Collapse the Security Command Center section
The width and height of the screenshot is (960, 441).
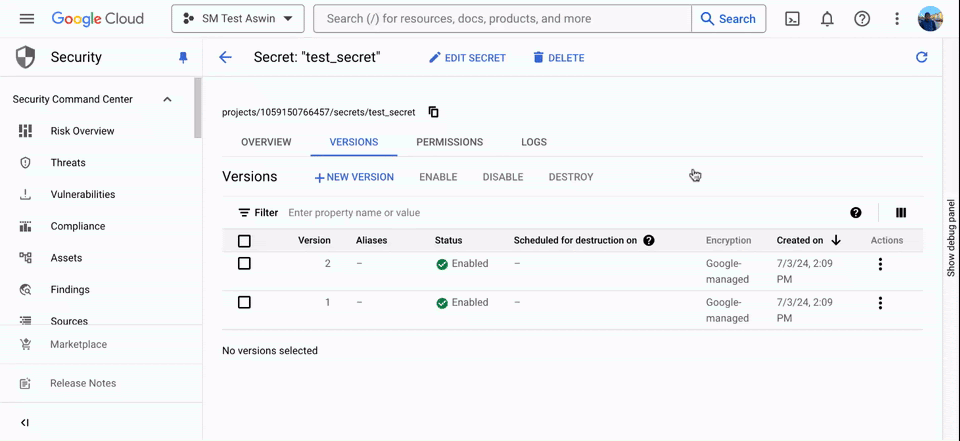pyautogui.click(x=167, y=99)
